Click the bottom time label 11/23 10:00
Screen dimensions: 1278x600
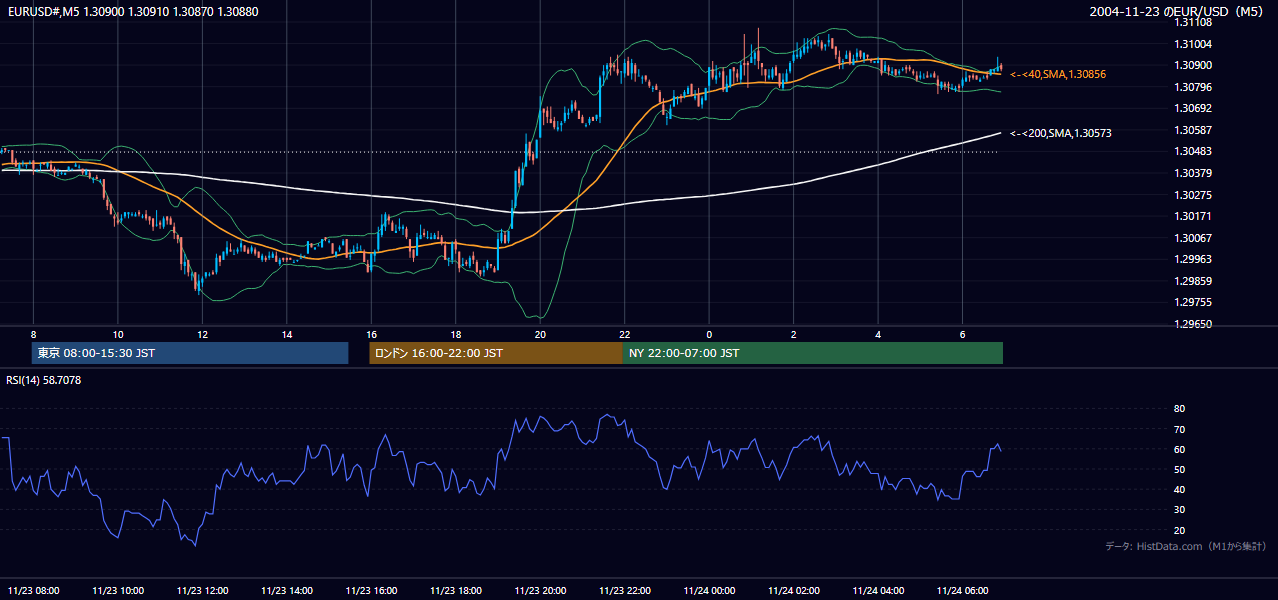pos(118,591)
